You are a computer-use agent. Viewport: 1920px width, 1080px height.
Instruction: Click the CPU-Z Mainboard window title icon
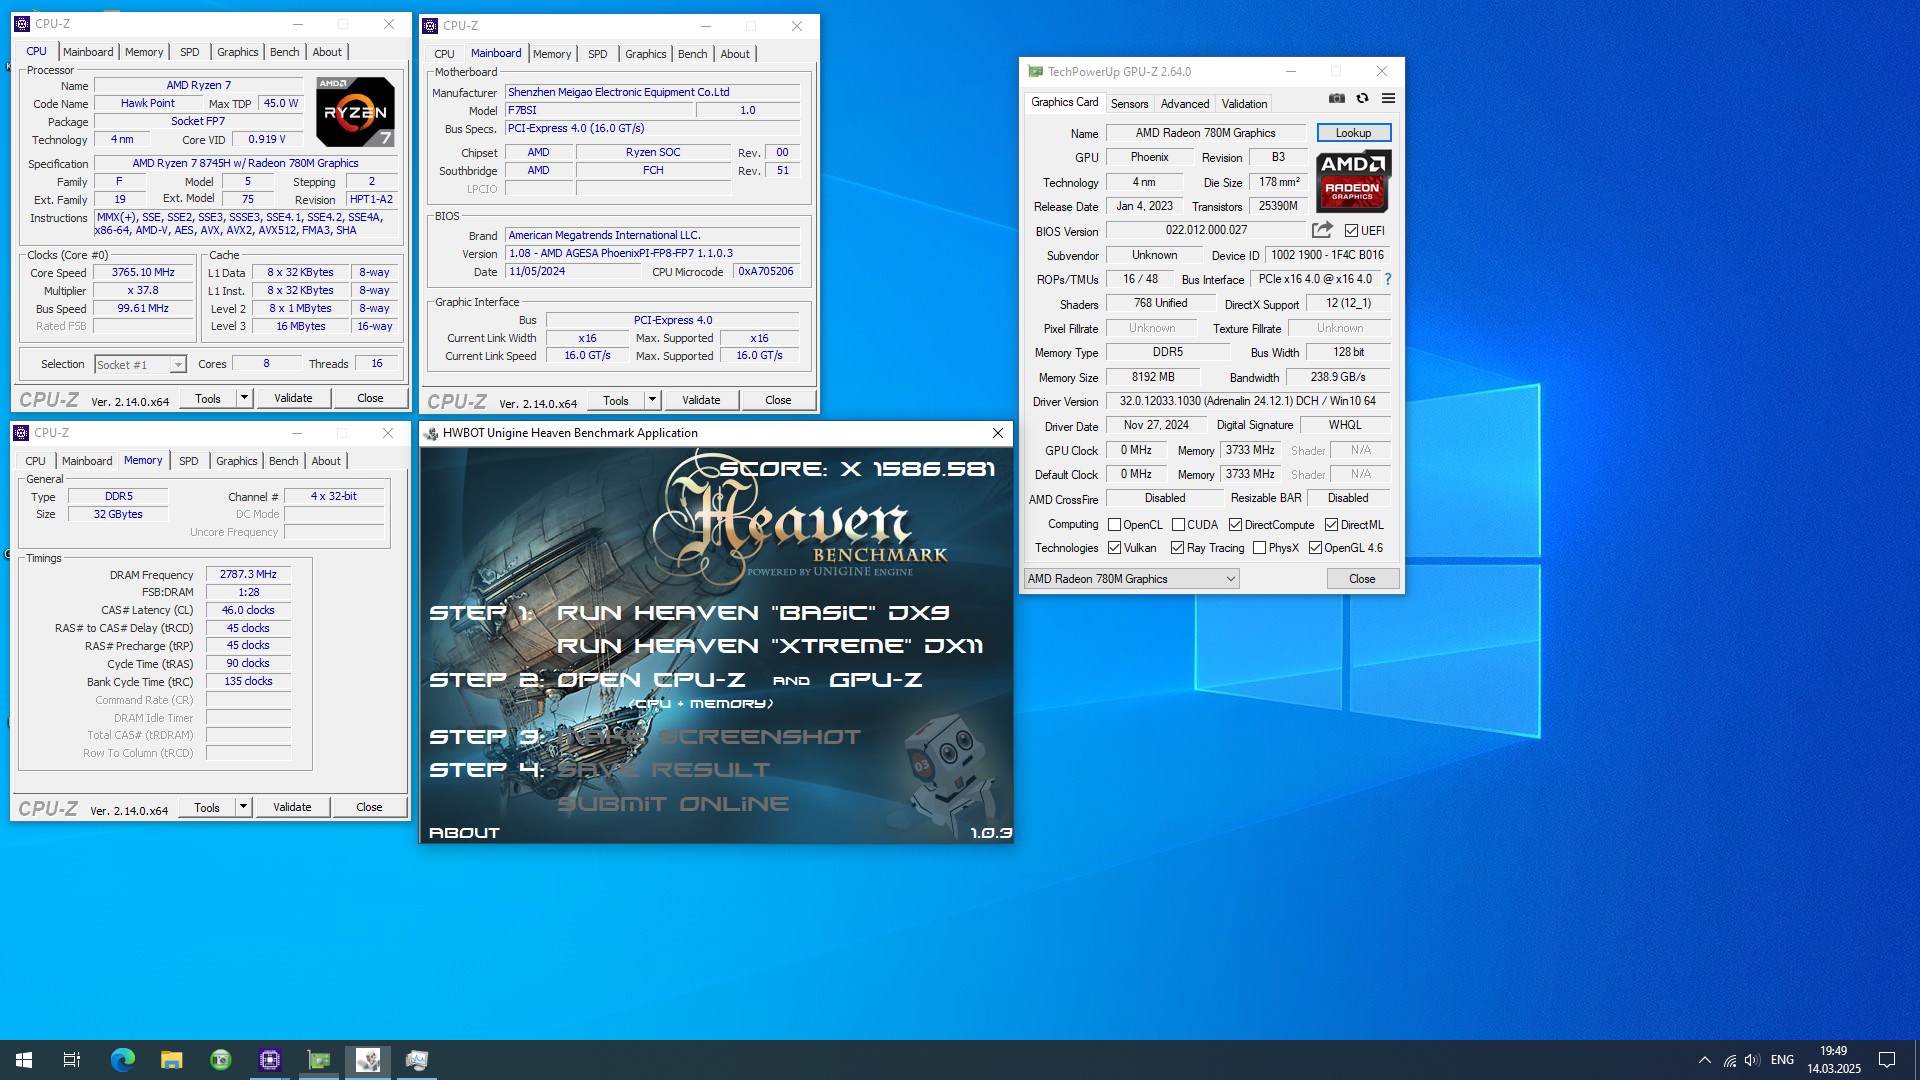(x=431, y=26)
